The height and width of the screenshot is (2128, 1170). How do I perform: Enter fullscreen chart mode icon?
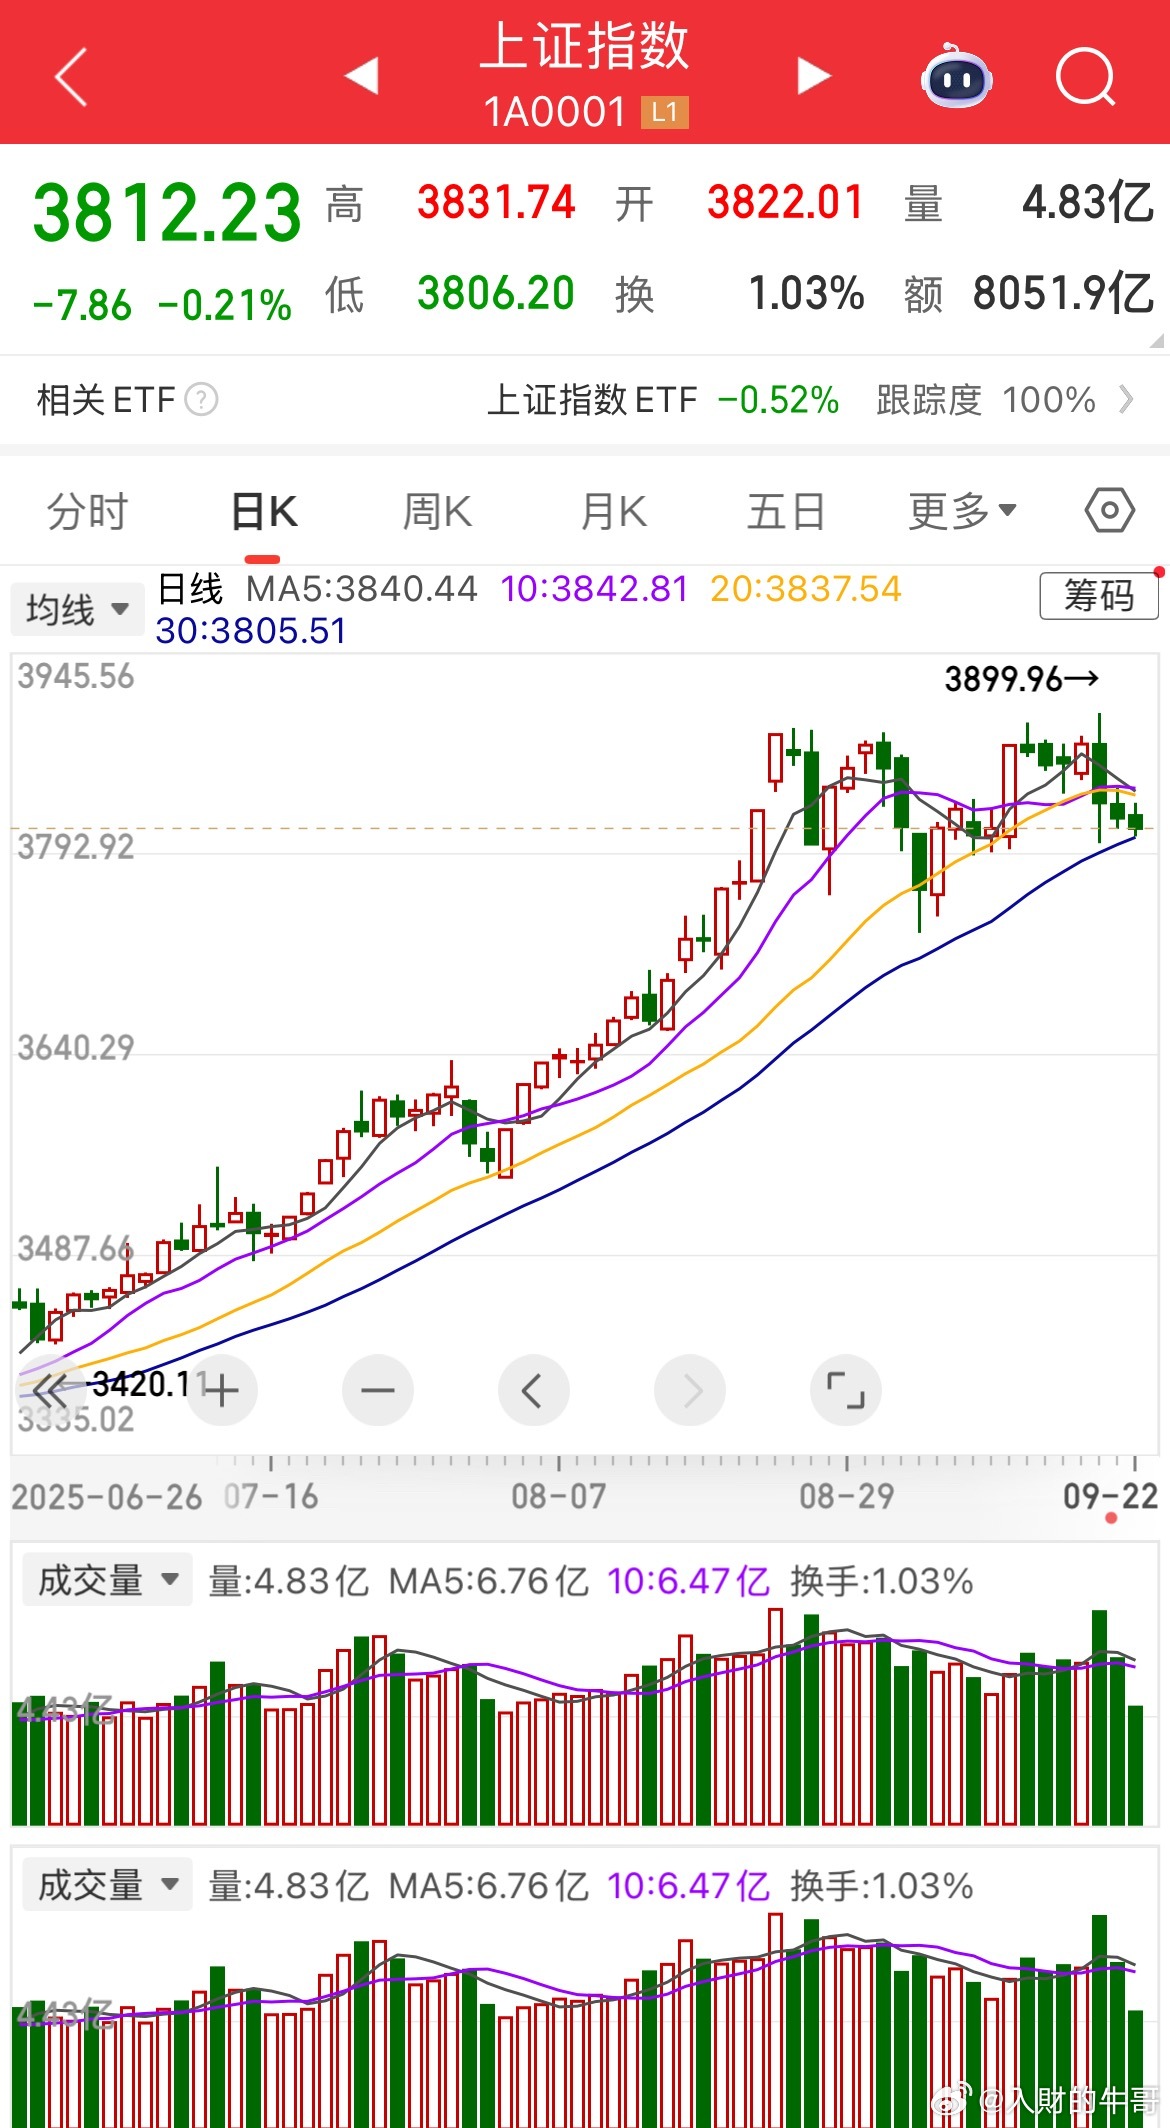(x=846, y=1390)
